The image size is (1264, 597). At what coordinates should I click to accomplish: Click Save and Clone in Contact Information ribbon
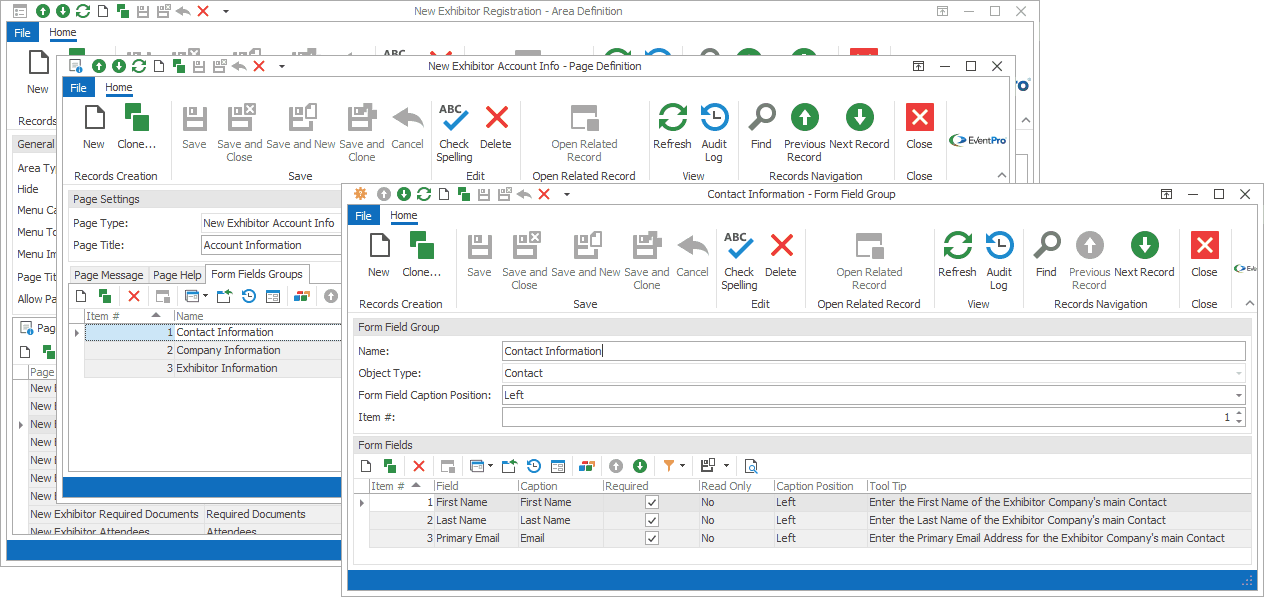tap(647, 260)
